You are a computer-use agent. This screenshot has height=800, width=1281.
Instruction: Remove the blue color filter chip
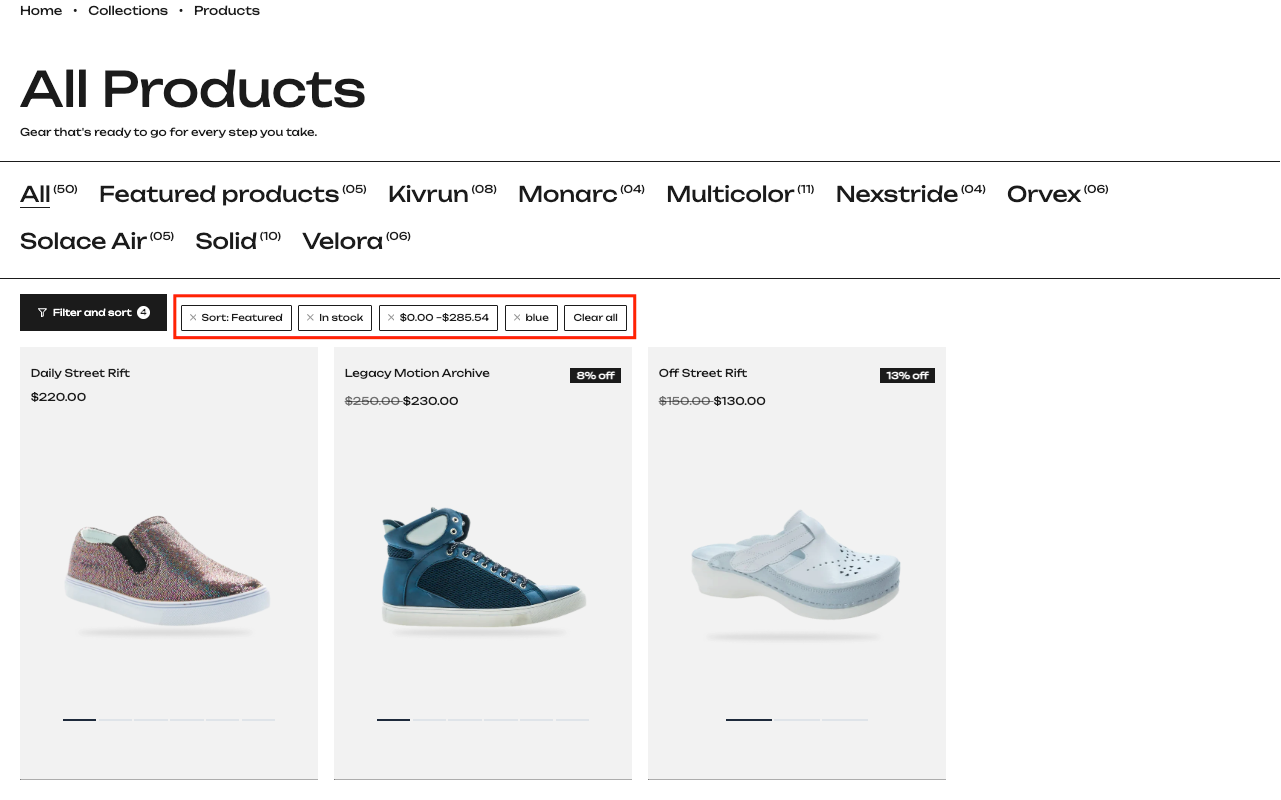[x=531, y=318]
